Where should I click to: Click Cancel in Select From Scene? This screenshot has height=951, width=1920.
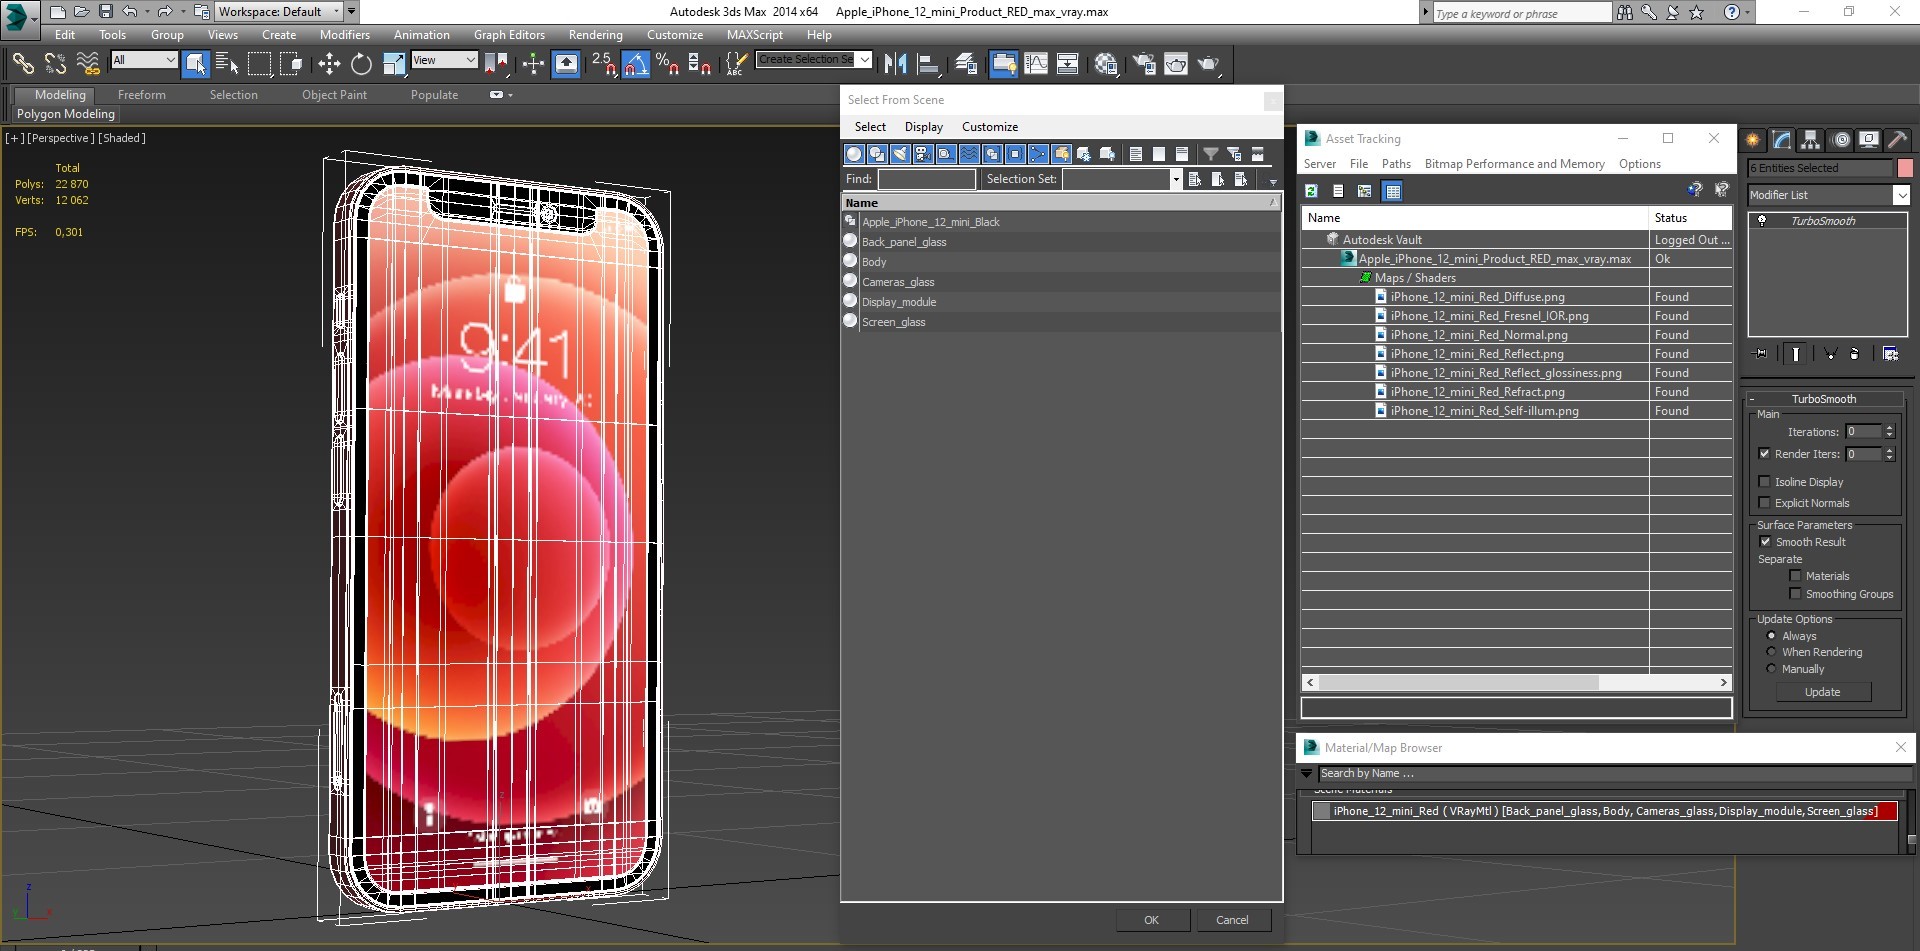pos(1231,920)
